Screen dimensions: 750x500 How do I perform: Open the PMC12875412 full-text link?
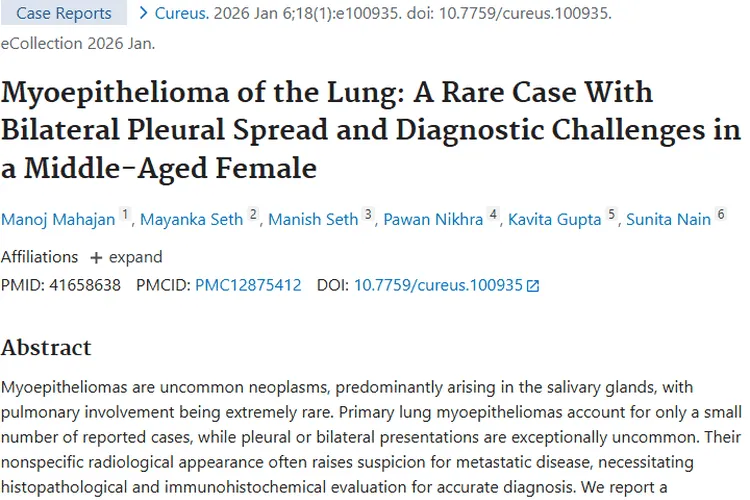[248, 285]
